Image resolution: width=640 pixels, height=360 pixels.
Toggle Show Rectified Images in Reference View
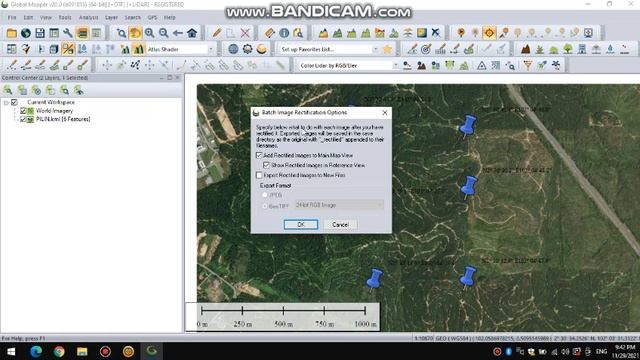pos(267,165)
